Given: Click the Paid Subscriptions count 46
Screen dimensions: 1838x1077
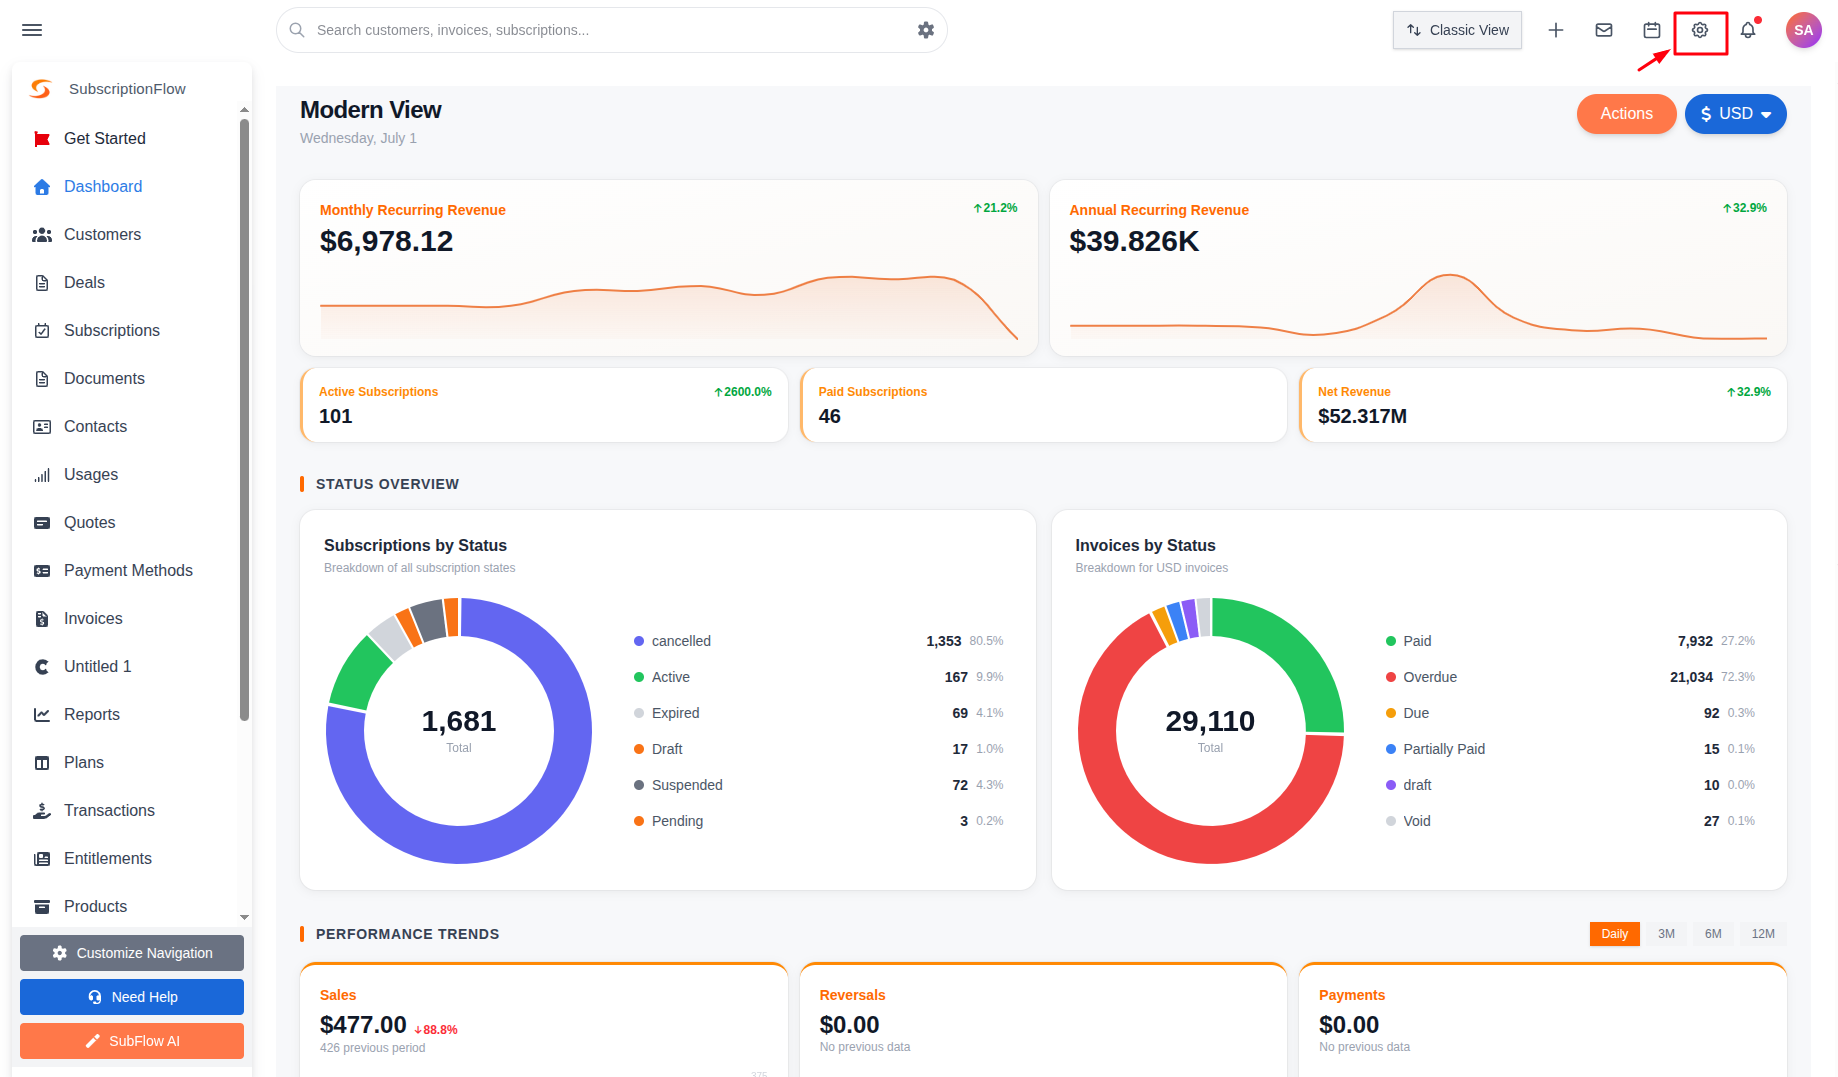Looking at the screenshot, I should (830, 416).
